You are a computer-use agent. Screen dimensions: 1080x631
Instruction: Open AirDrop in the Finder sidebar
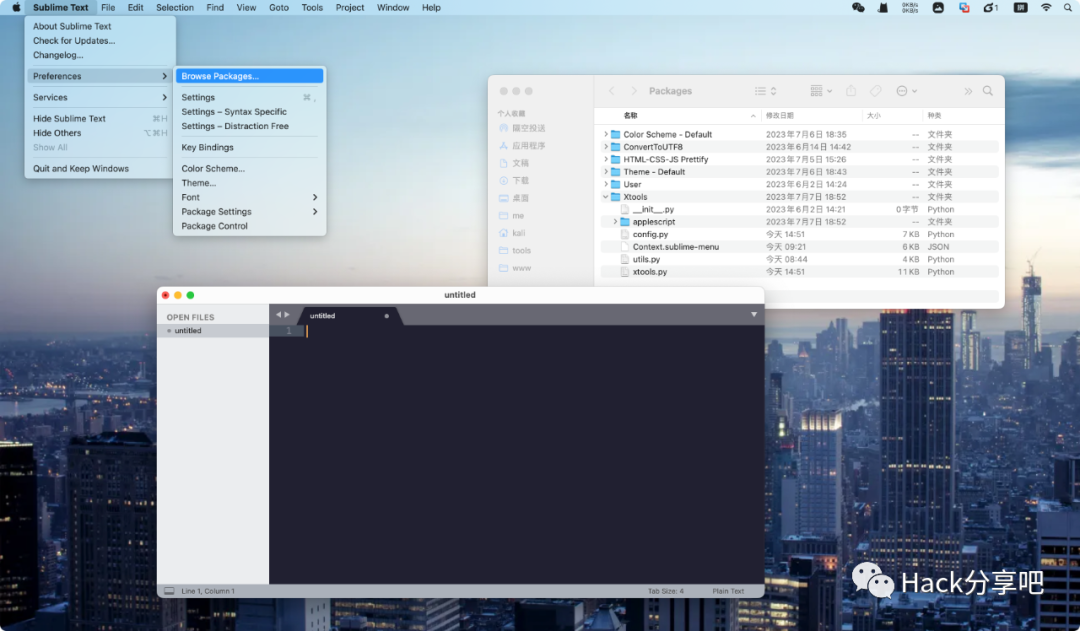coord(522,128)
